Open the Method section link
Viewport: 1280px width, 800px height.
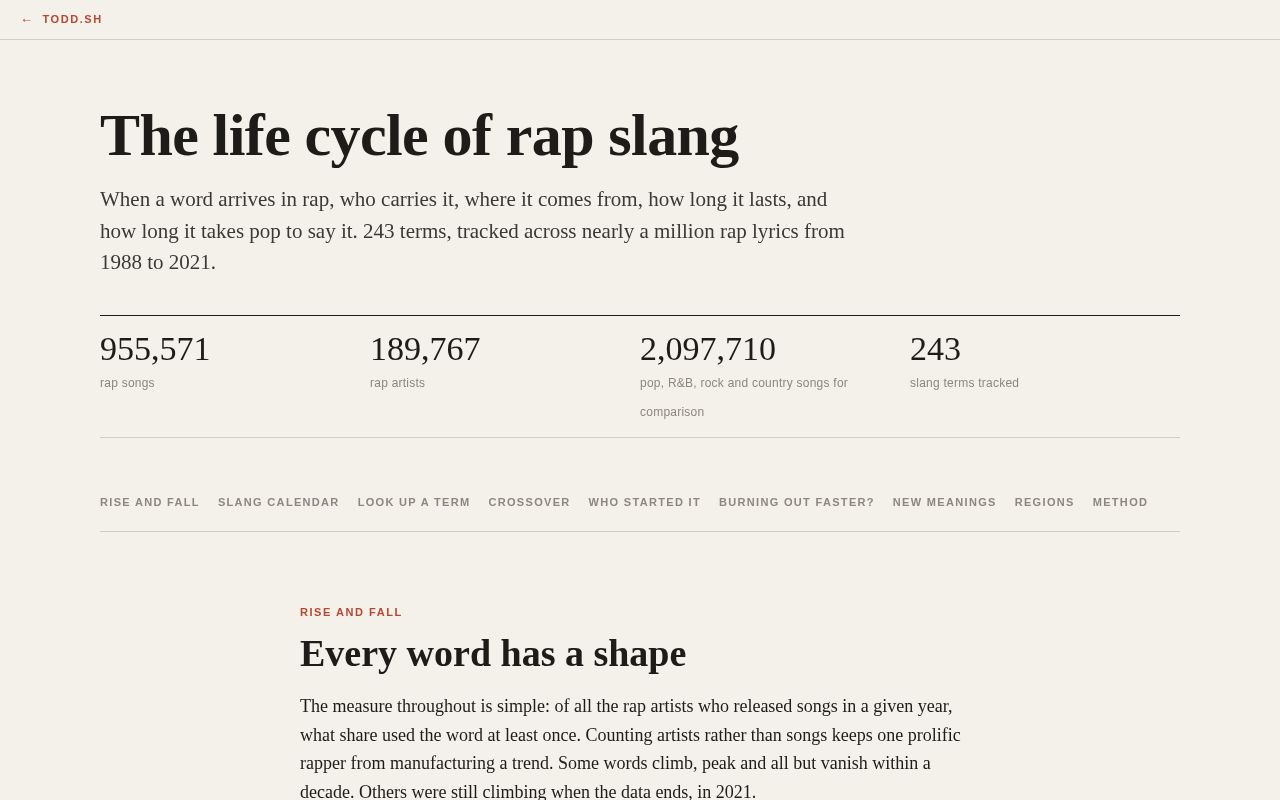pyautogui.click(x=1121, y=502)
